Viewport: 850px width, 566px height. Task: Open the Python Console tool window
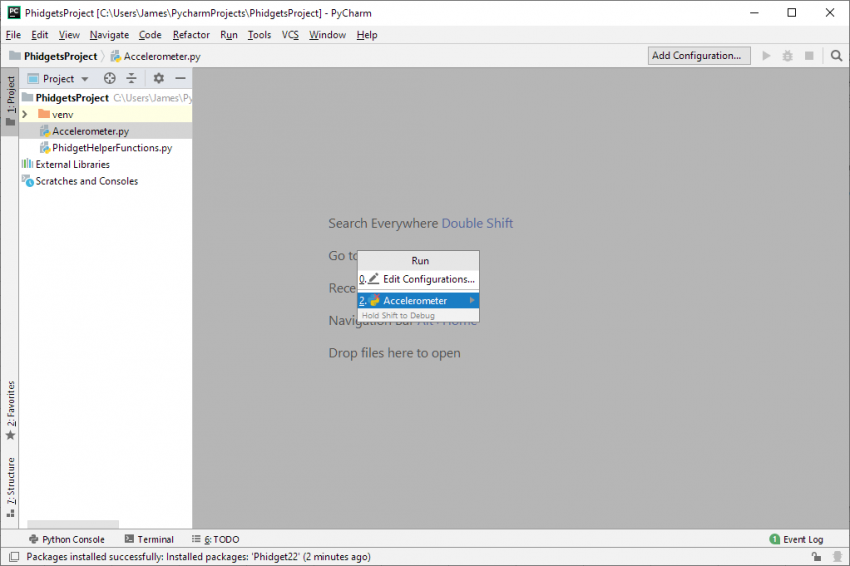click(66, 539)
